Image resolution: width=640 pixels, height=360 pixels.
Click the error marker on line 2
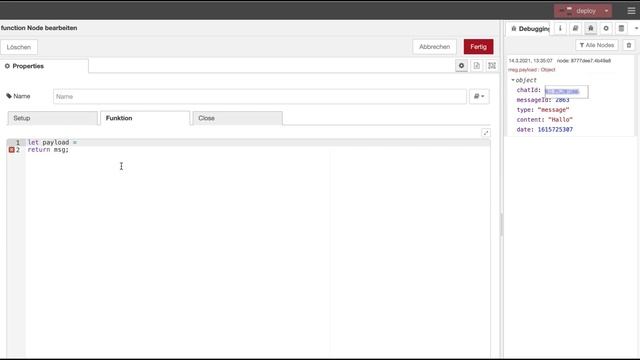[11, 150]
